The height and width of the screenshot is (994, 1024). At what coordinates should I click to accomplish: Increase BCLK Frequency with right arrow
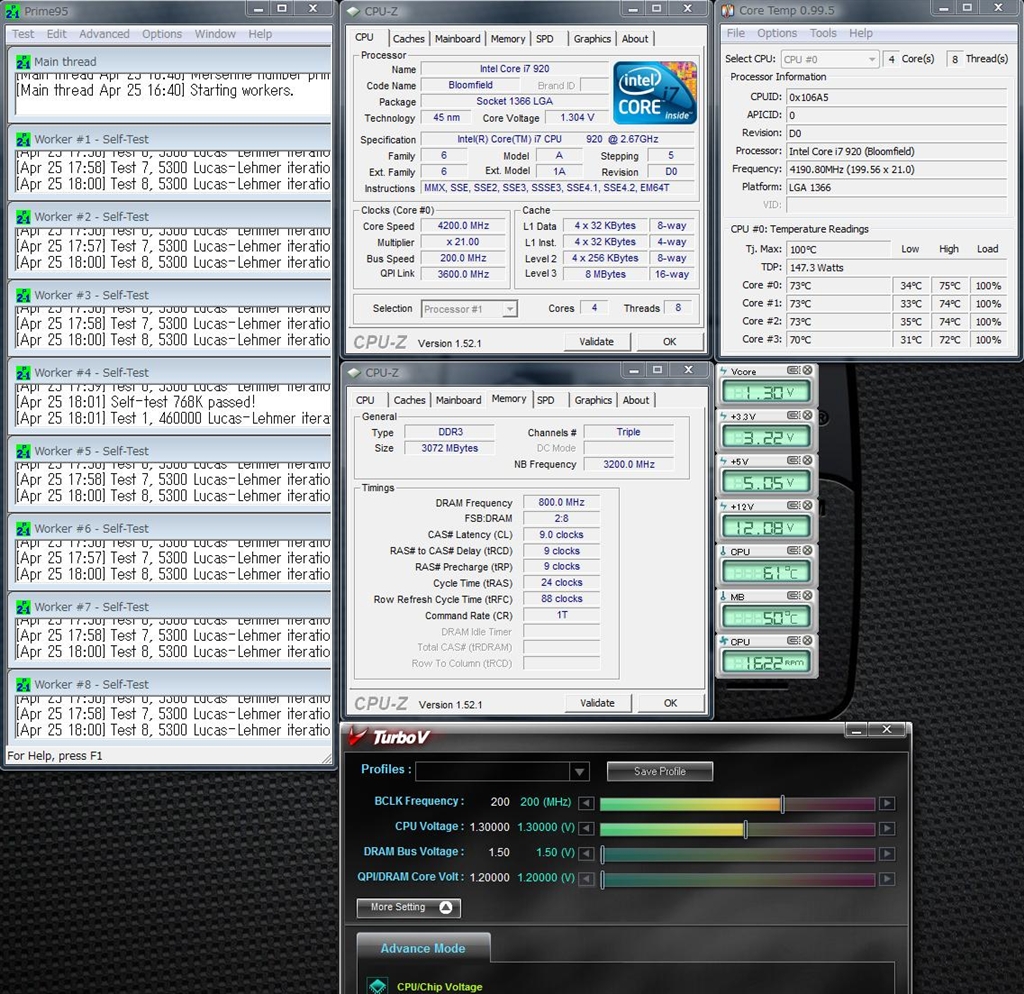[x=887, y=803]
